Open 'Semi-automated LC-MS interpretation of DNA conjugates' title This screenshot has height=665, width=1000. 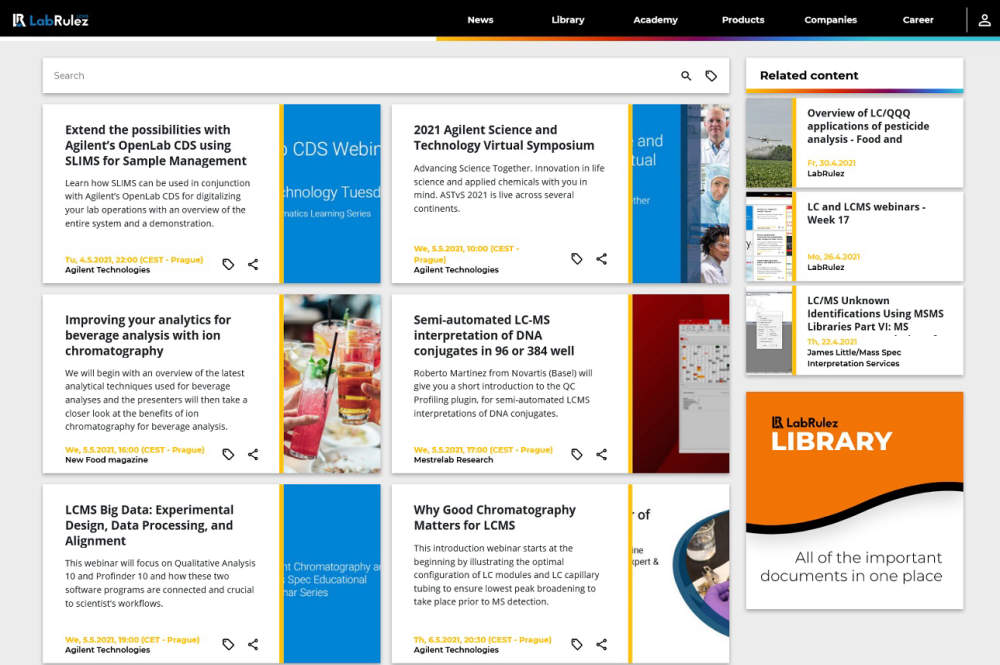coord(494,335)
